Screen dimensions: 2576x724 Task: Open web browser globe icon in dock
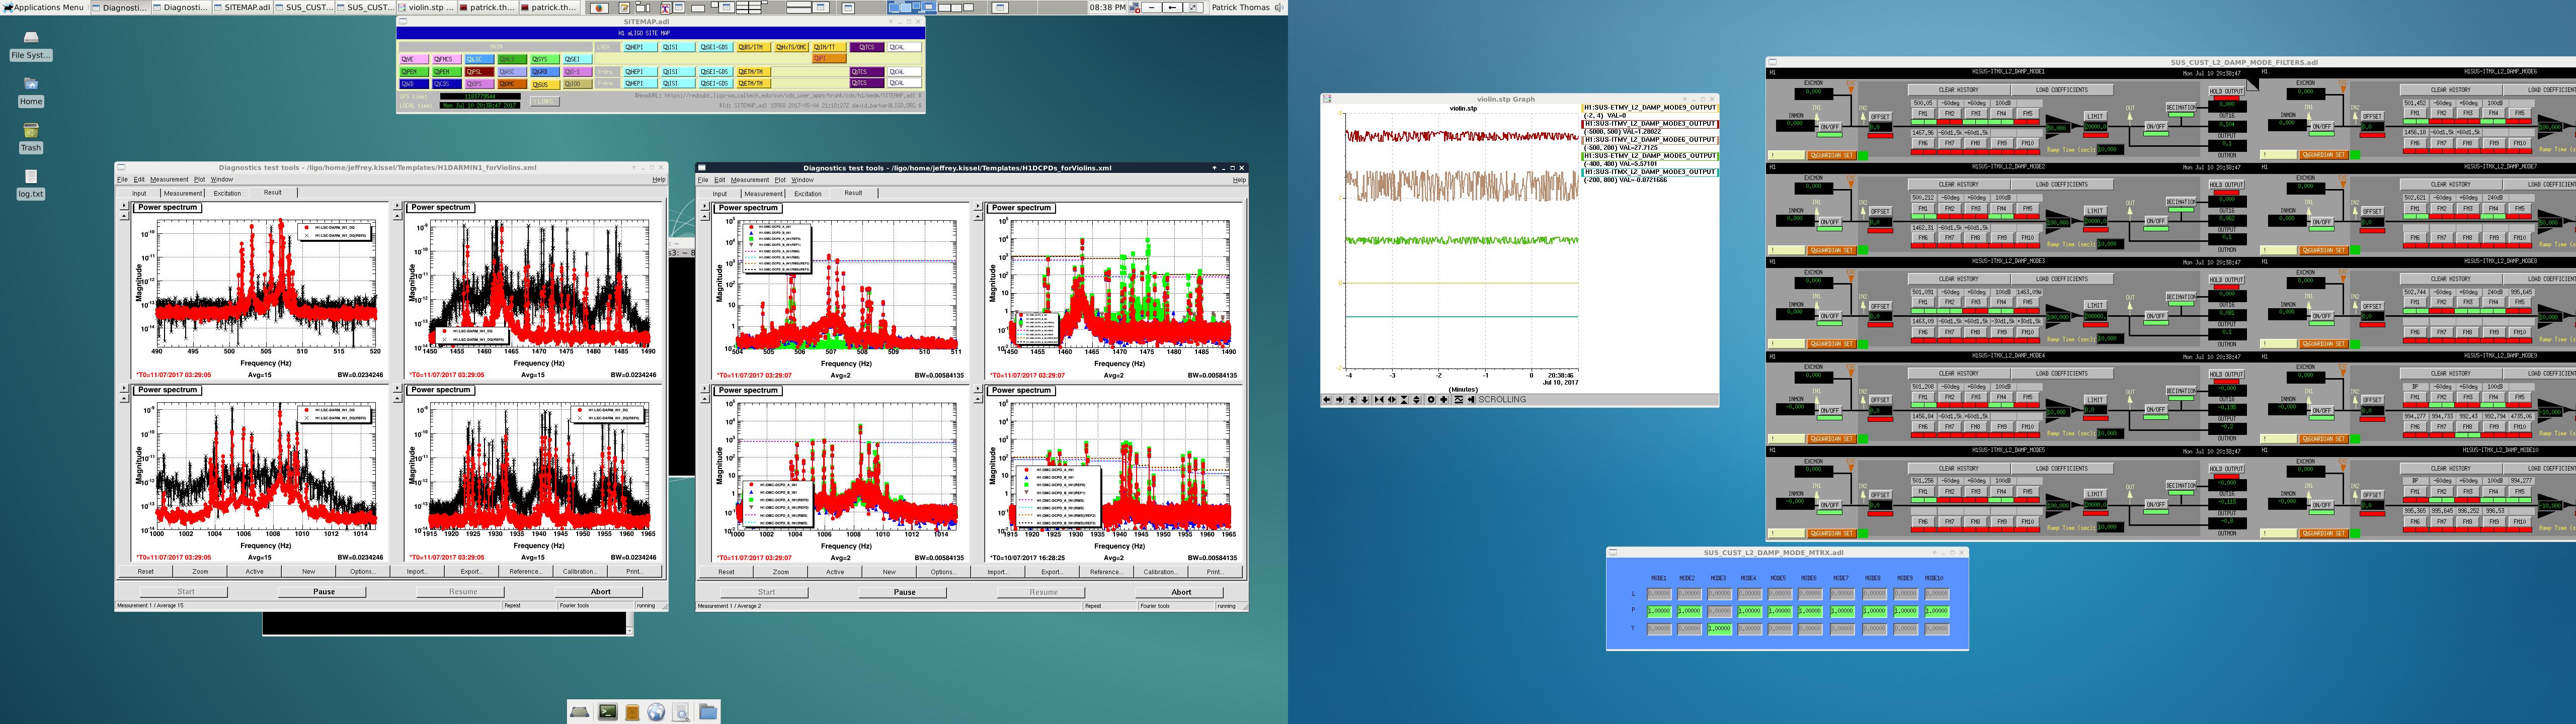[656, 712]
